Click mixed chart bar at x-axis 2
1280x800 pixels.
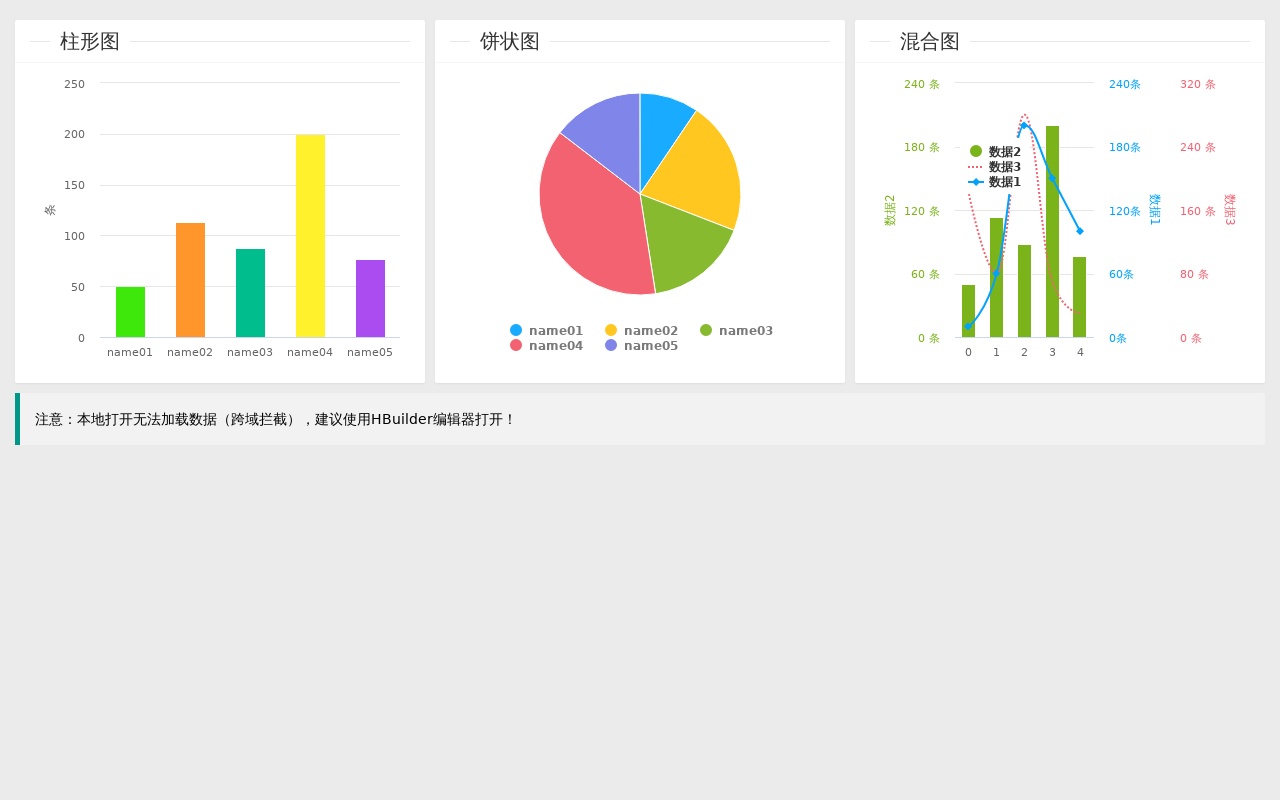pyautogui.click(x=1024, y=291)
